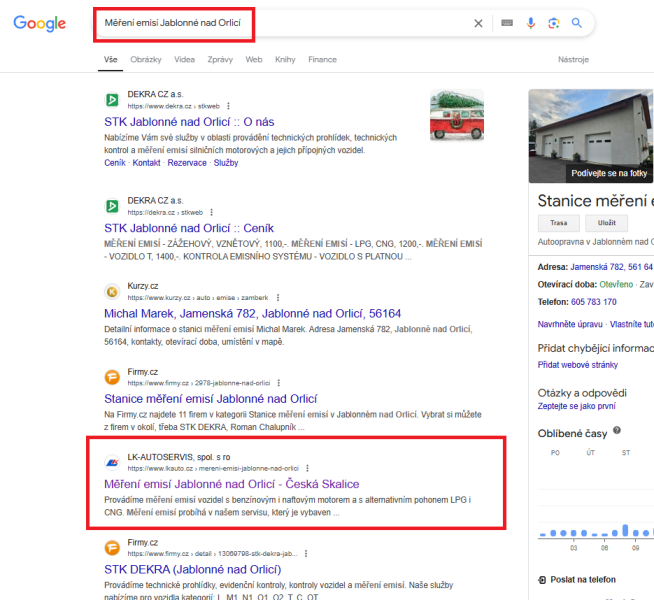Open the options menu for the STK DEKRA firmy.cz result
Screen dimensions: 654x600
[306, 553]
